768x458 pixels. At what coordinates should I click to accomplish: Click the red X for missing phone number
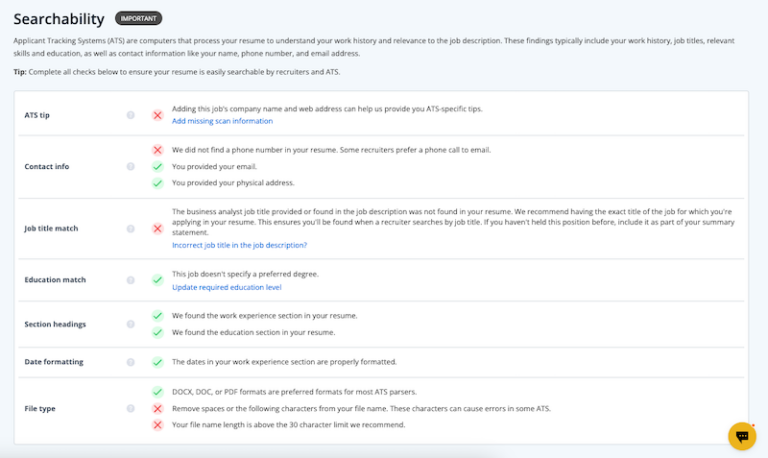pyautogui.click(x=157, y=150)
